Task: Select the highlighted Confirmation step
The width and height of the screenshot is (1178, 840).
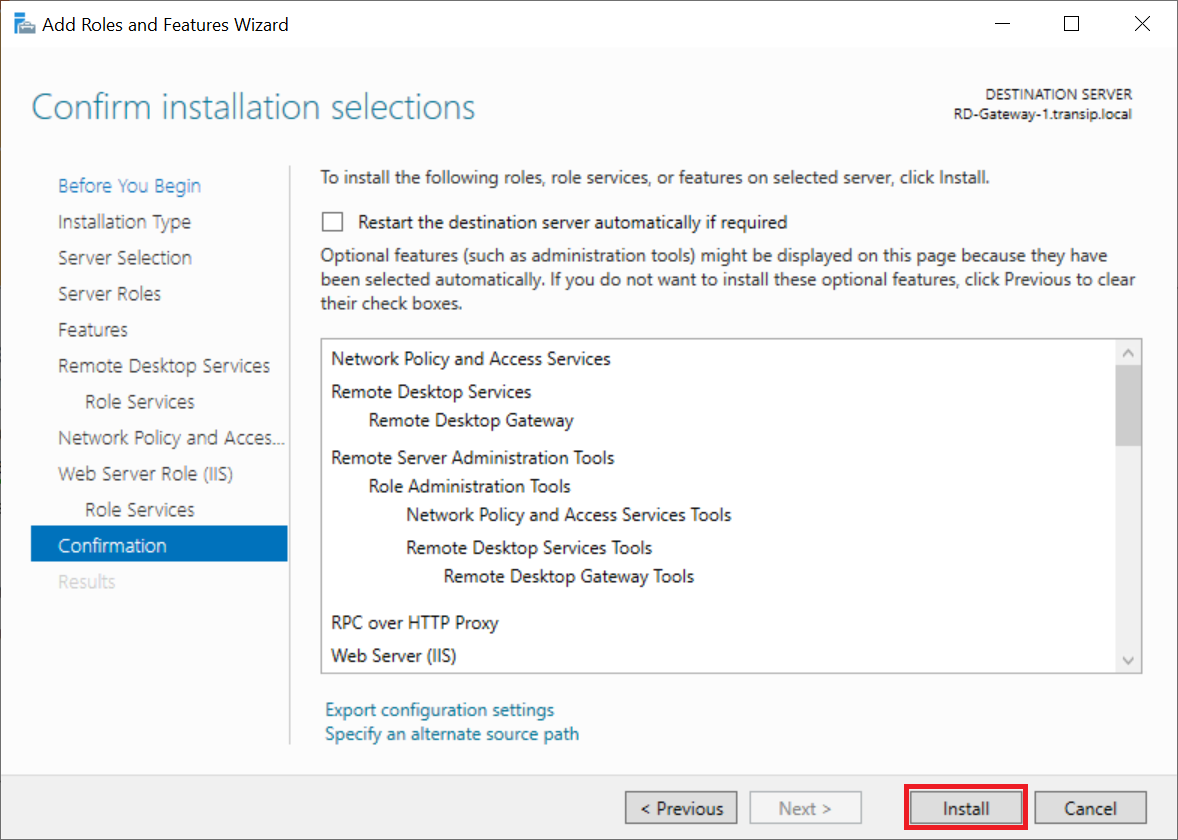Action: [159, 544]
